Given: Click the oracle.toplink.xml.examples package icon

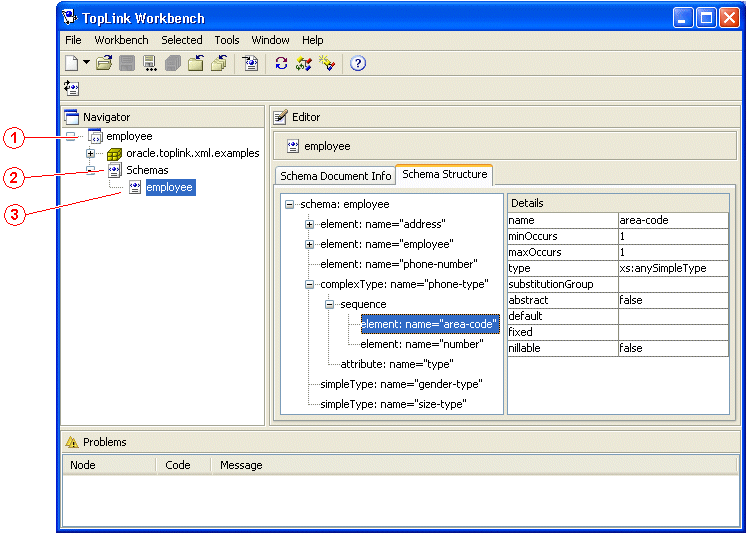Looking at the screenshot, I should [114, 153].
